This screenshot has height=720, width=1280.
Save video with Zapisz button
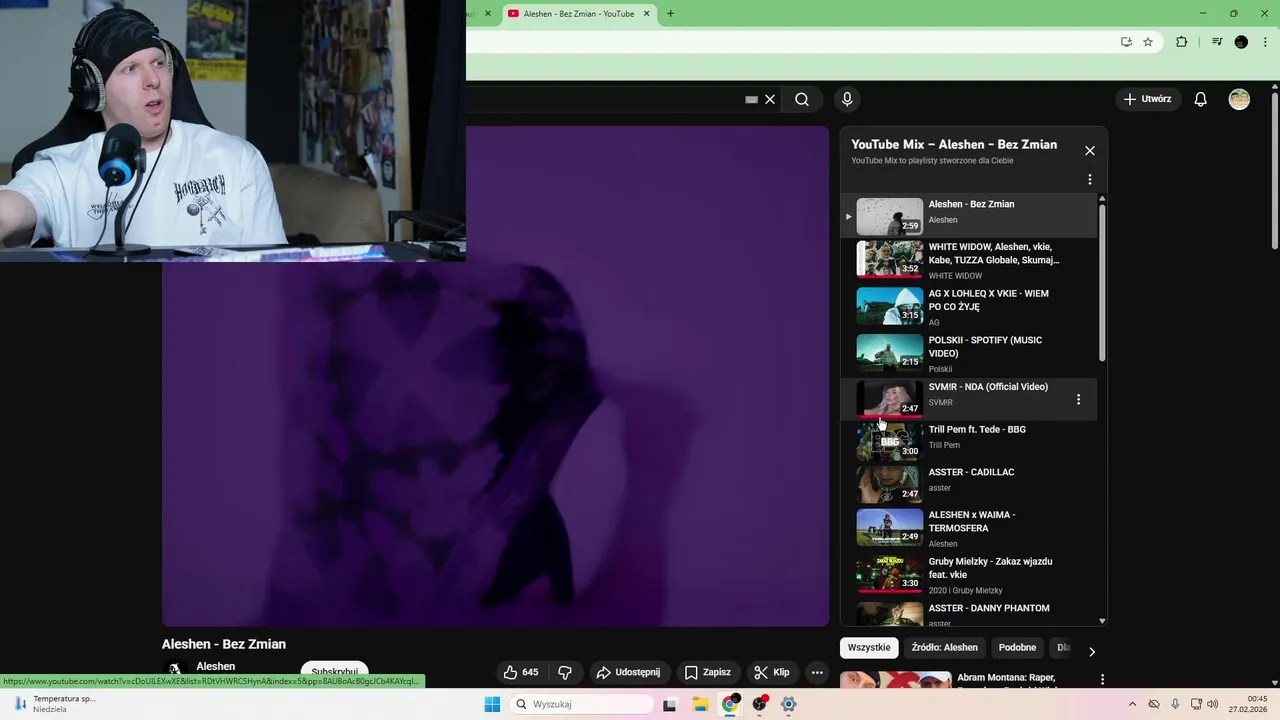tap(707, 672)
